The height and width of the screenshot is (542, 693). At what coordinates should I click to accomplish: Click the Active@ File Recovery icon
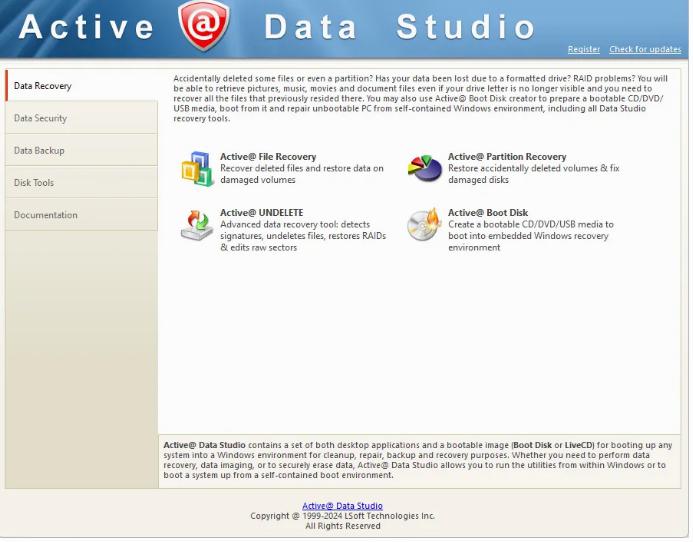pyautogui.click(x=196, y=169)
